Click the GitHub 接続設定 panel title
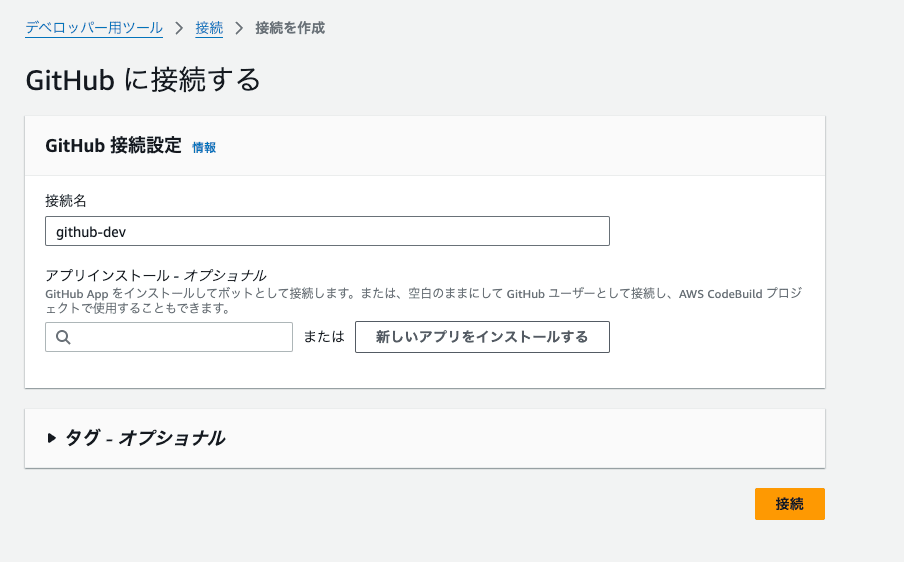The height and width of the screenshot is (562, 904). click(114, 145)
